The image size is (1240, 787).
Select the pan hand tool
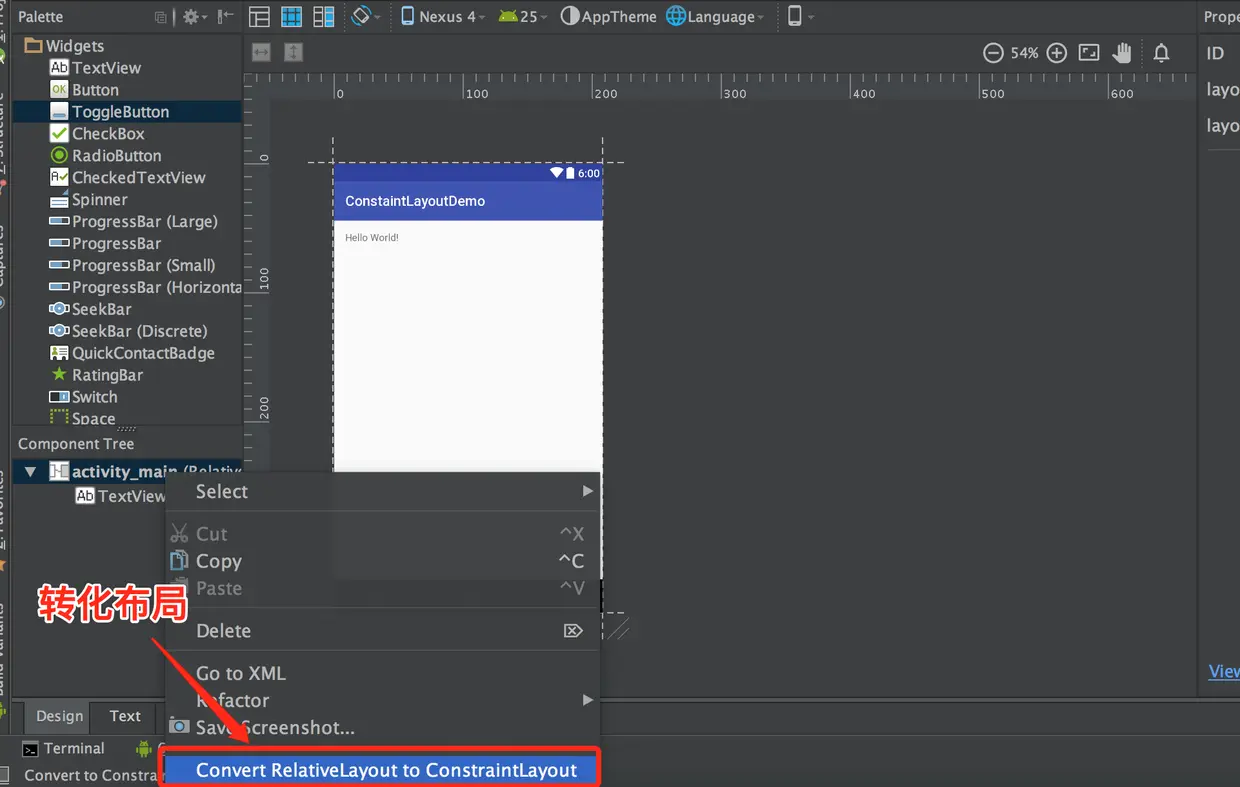1122,53
